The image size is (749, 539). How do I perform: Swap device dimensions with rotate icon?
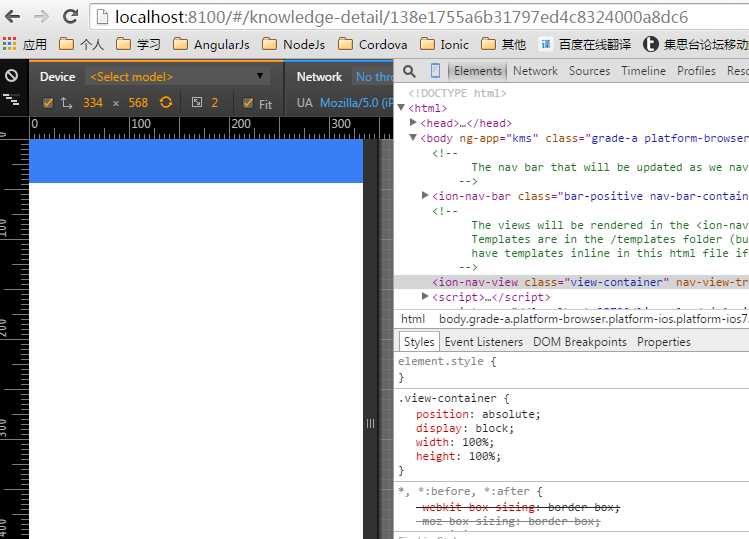point(166,102)
